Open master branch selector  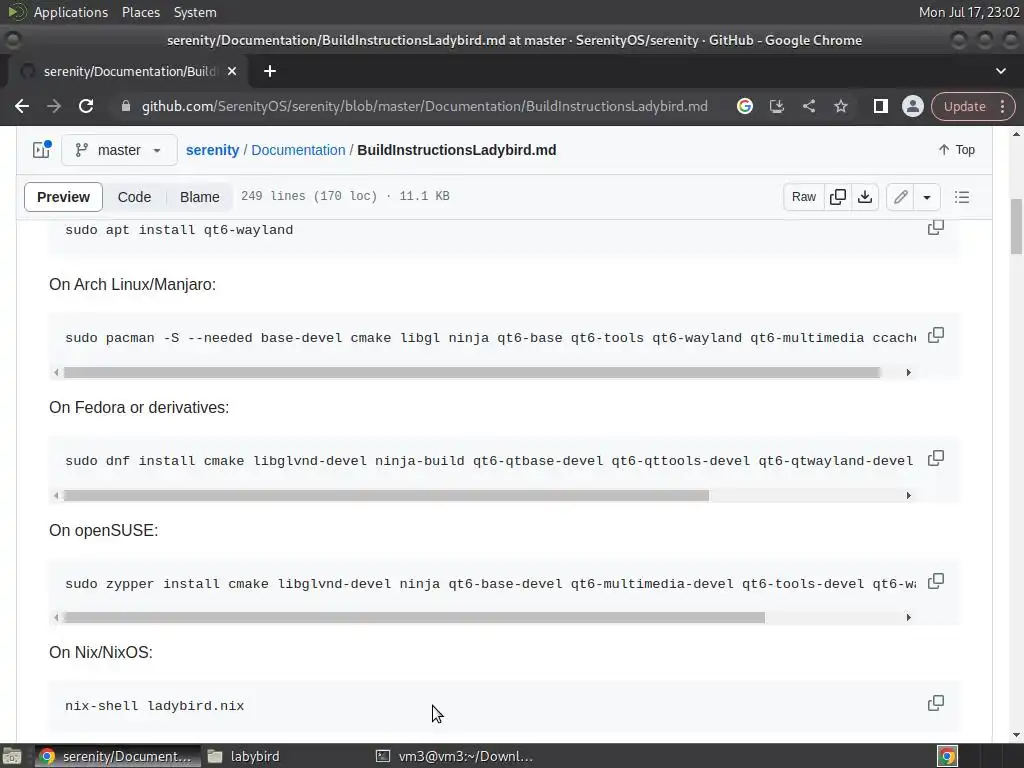pyautogui.click(x=119, y=150)
